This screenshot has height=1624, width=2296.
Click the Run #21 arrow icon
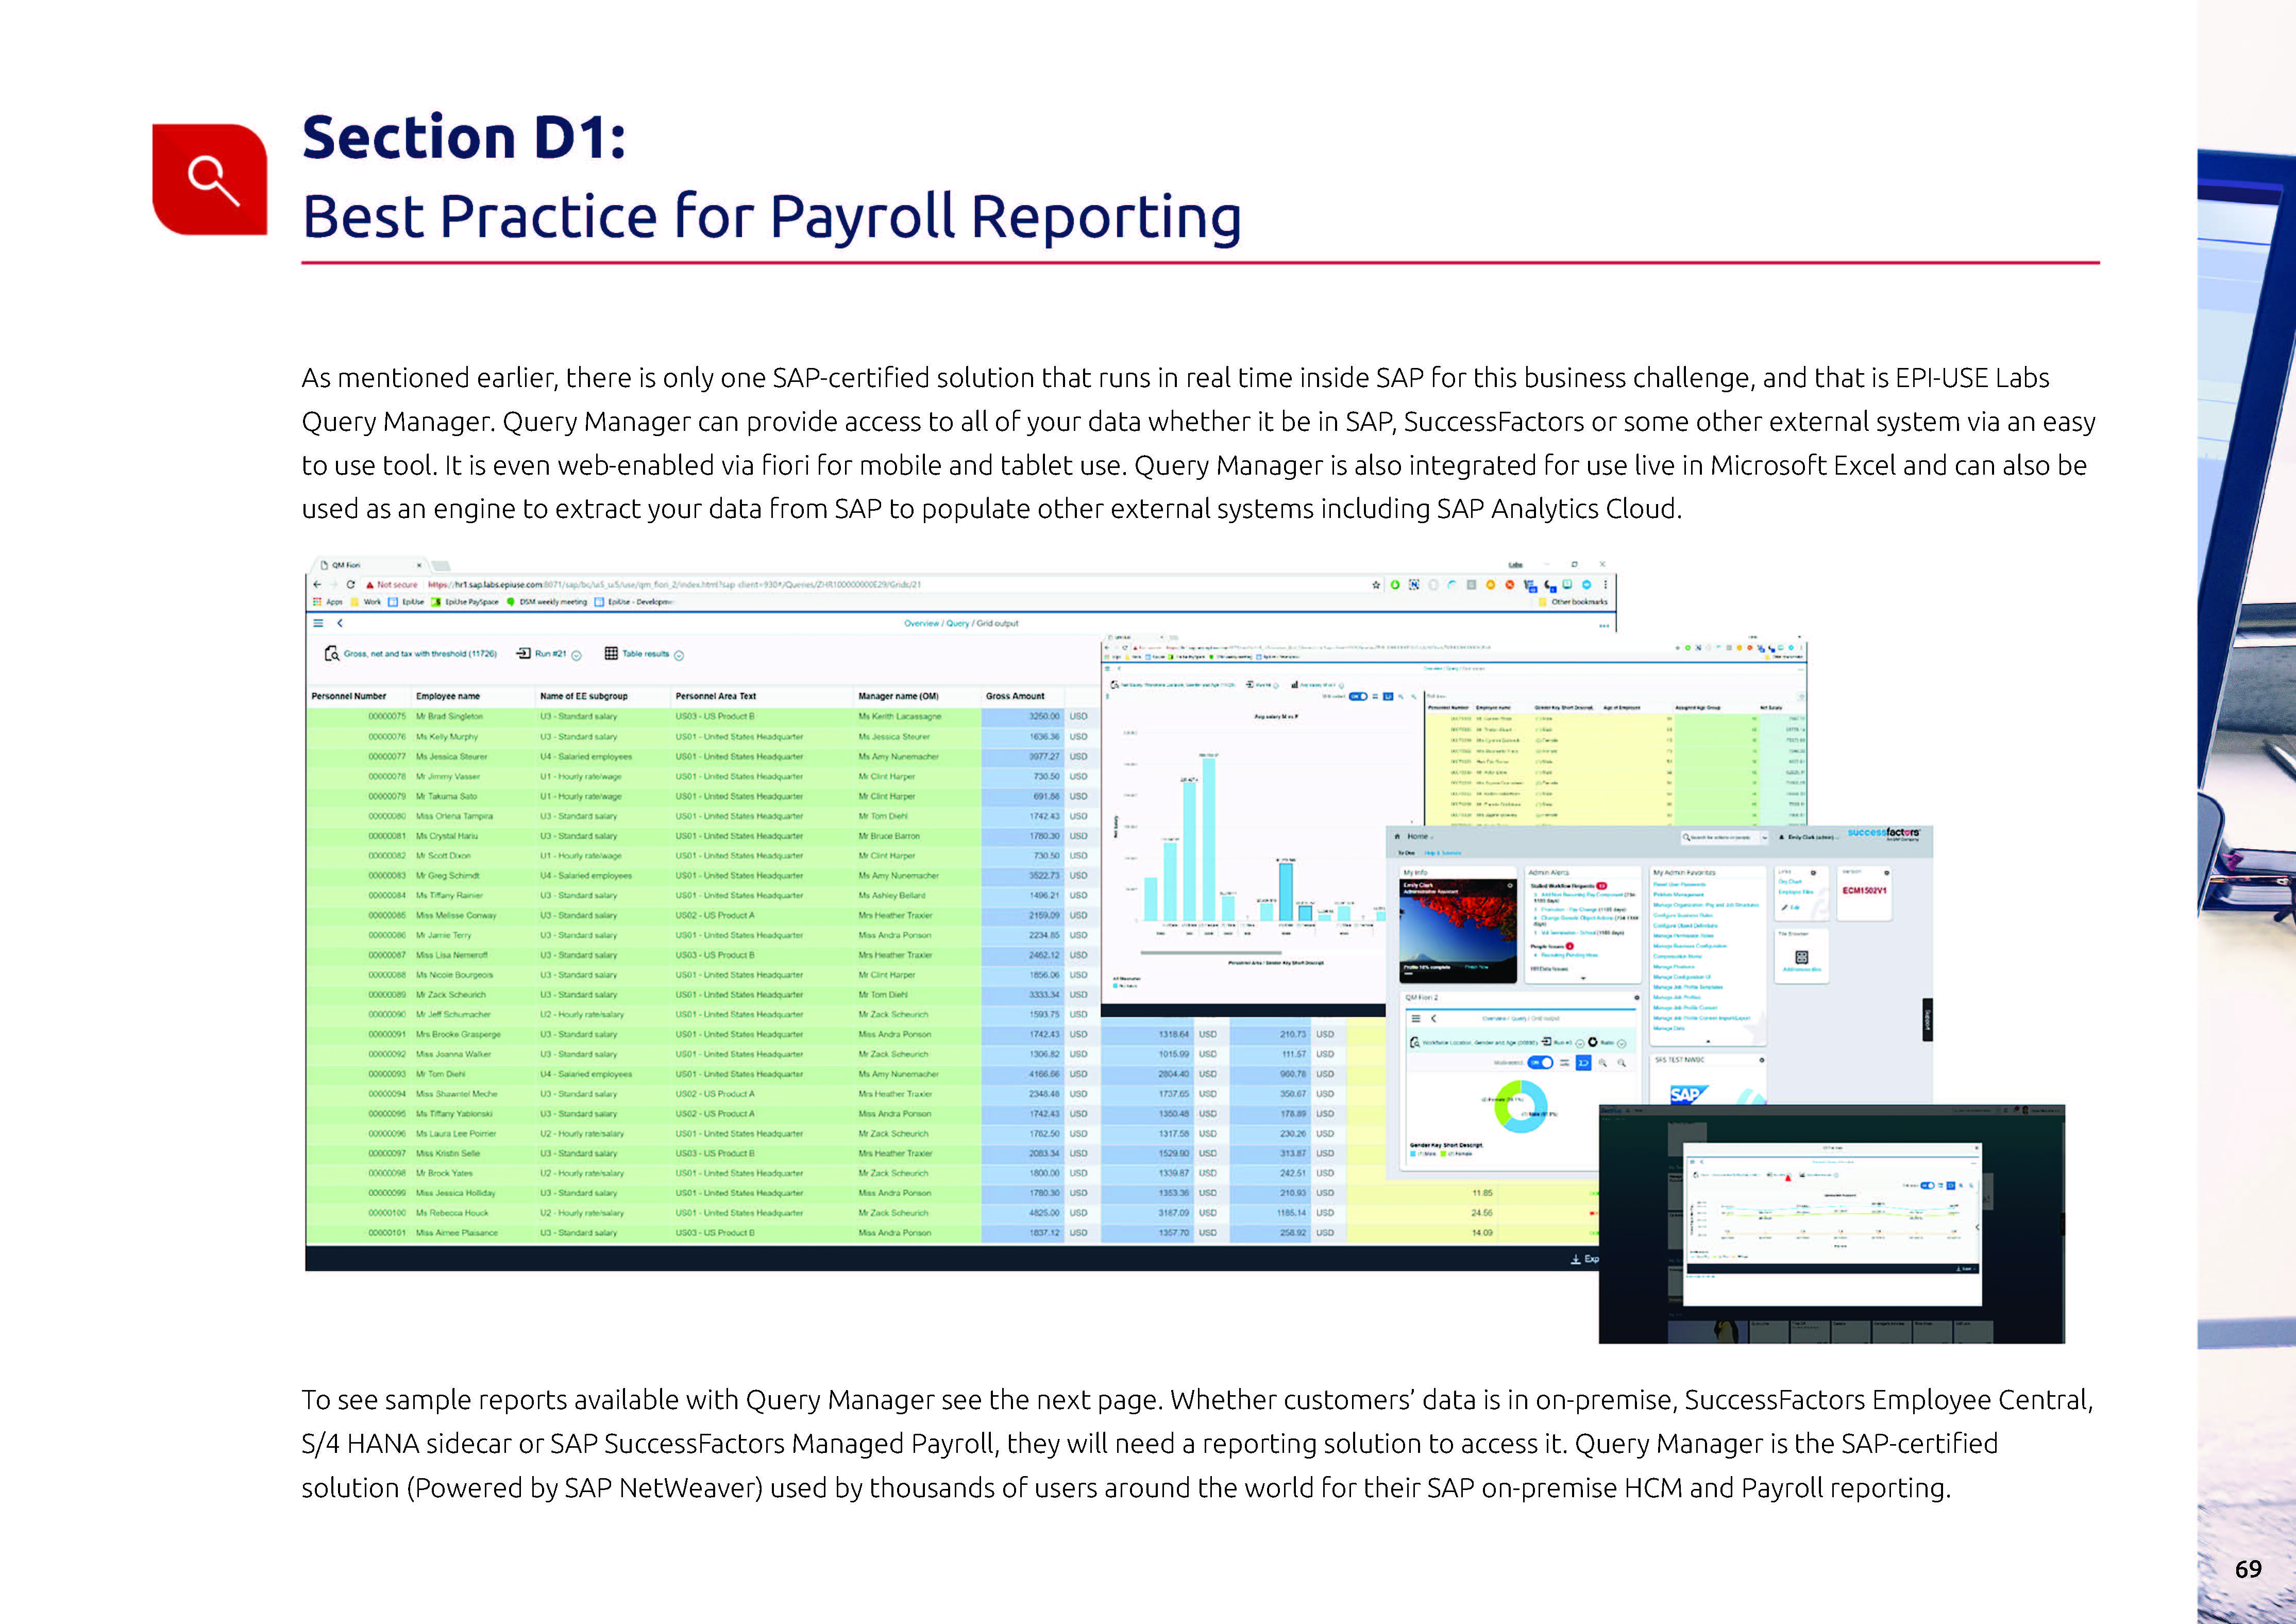[523, 653]
